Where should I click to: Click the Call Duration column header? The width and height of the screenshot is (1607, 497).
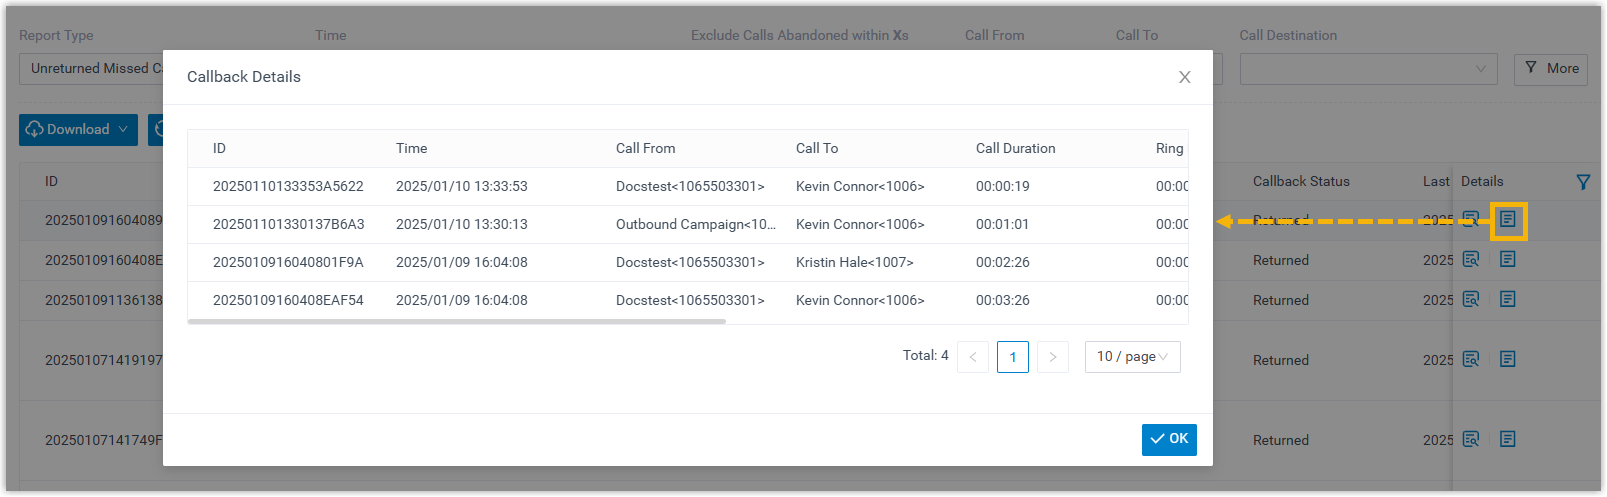(1015, 149)
